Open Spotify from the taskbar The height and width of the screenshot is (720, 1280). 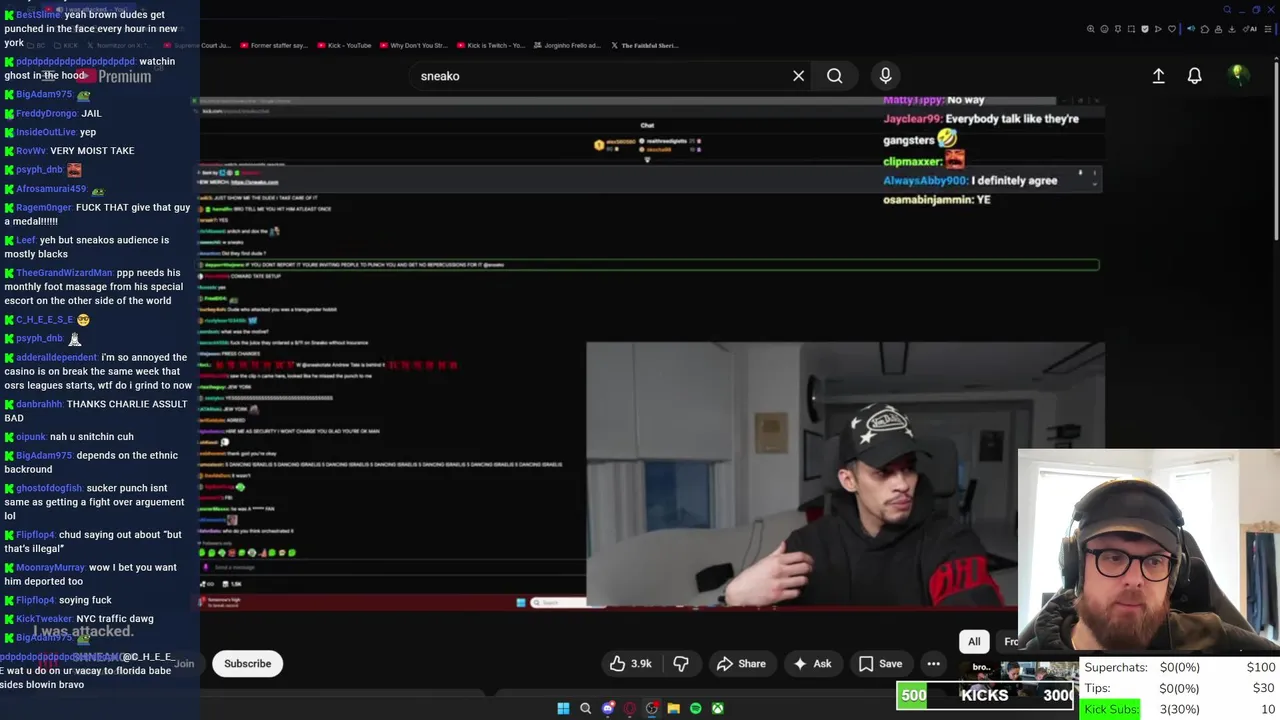pos(696,708)
